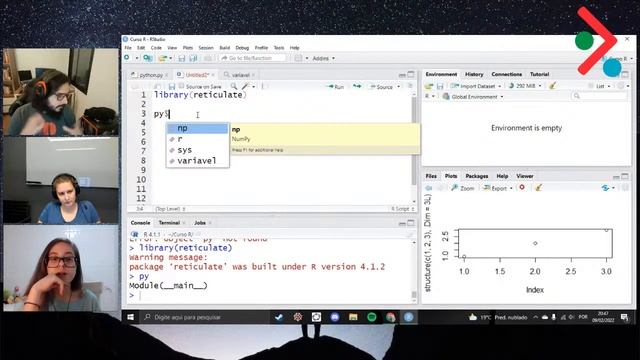Open the R Script file type selector
The image size is (640, 360).
coord(403,209)
